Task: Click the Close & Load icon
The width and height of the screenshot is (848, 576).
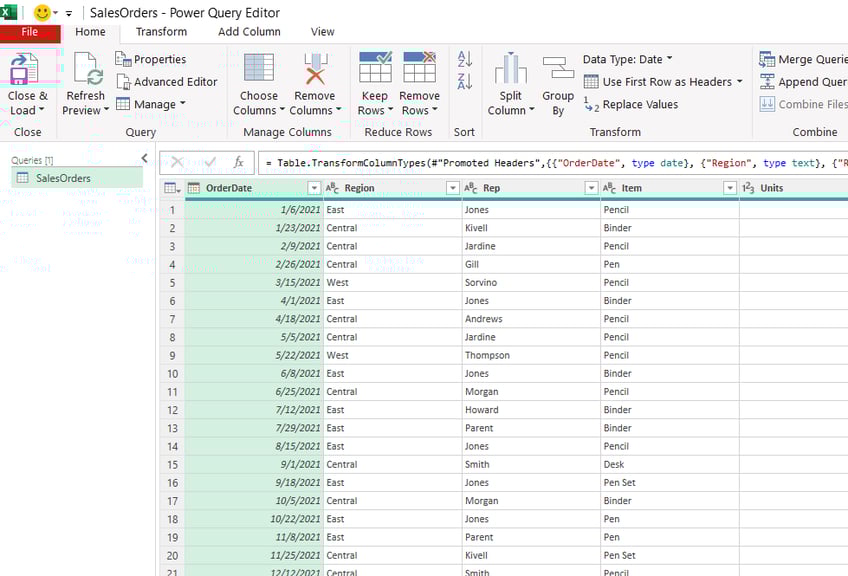Action: click(x=24, y=69)
